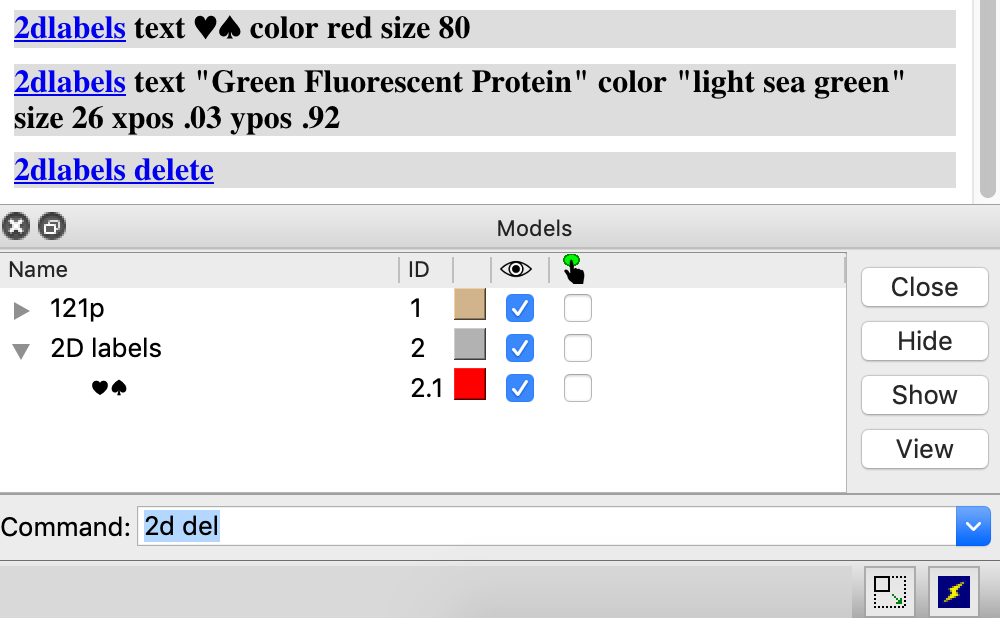Expand the 121p model tree row
This screenshot has height=618, width=1000.
click(x=22, y=310)
